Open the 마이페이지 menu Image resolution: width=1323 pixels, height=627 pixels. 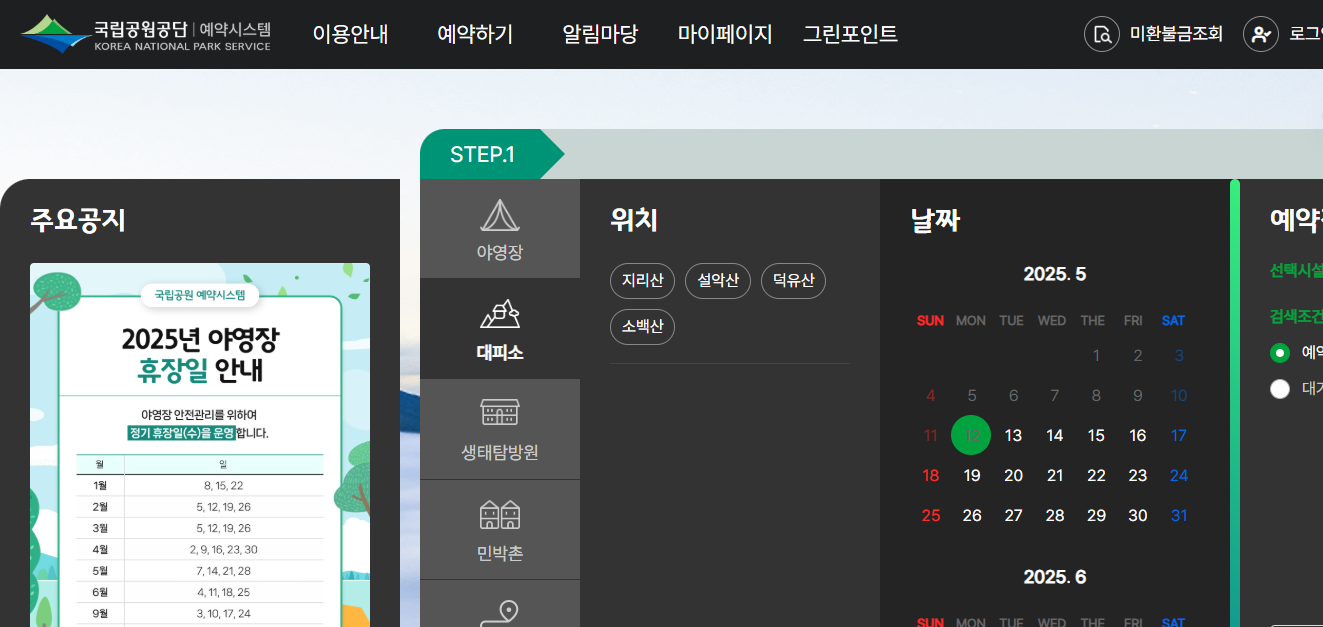pos(723,34)
